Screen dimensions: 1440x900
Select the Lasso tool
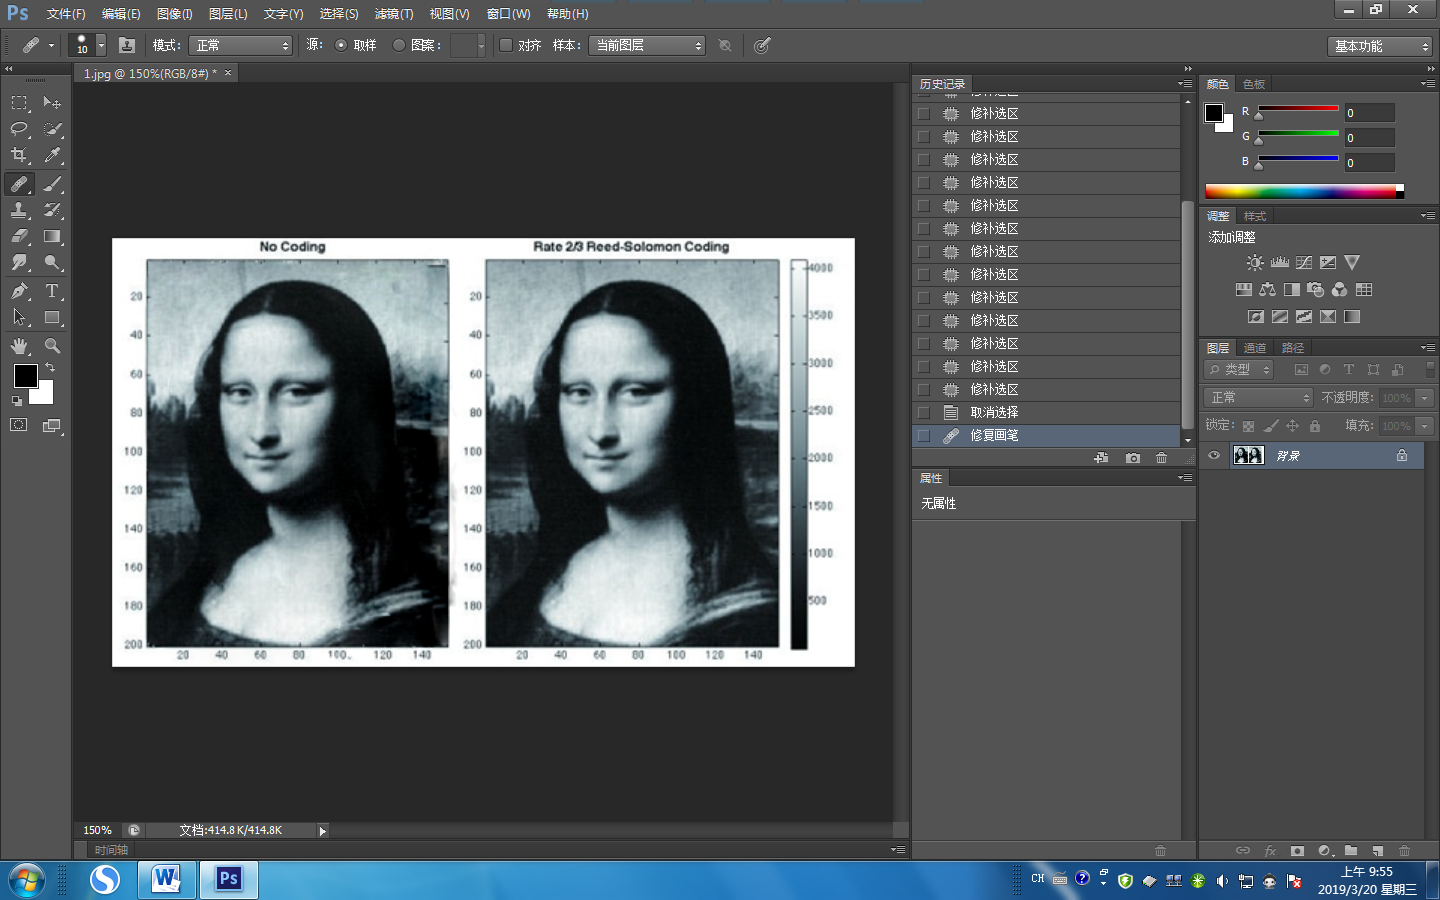(x=19, y=129)
